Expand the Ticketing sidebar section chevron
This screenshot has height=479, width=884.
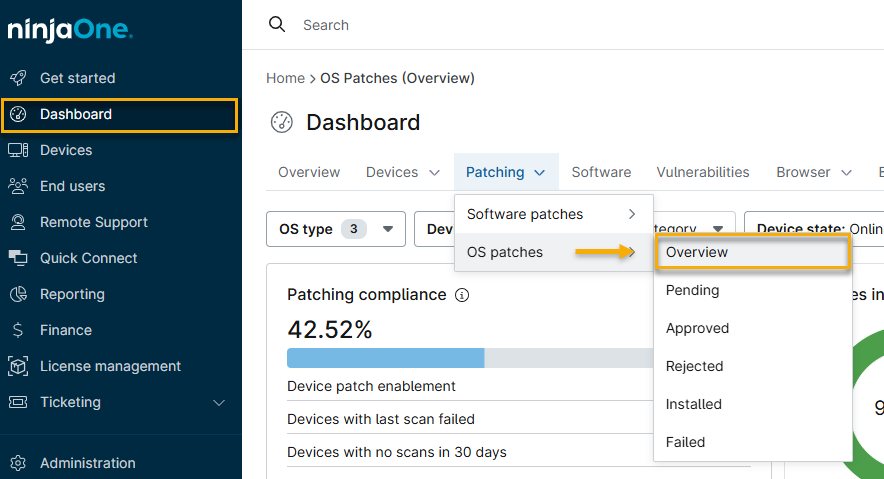tap(220, 403)
